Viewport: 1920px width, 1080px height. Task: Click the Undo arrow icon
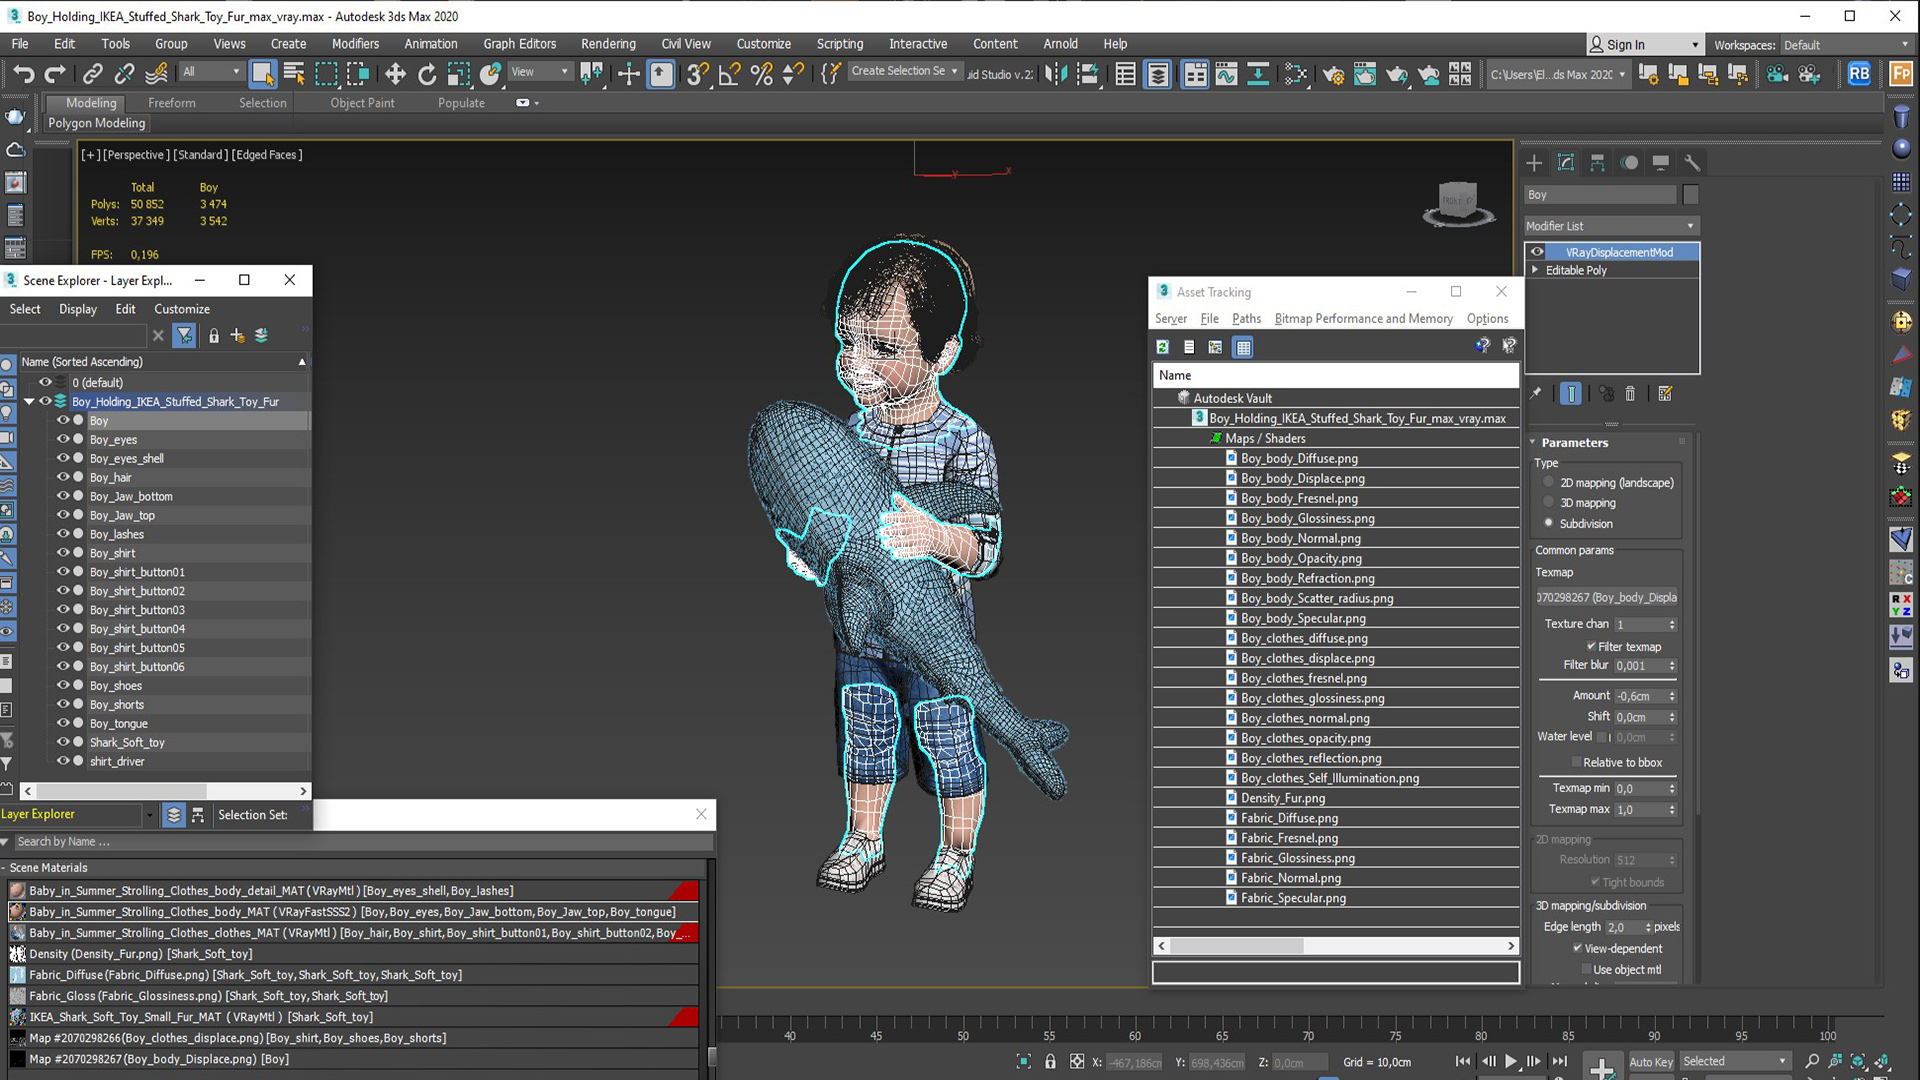24,73
